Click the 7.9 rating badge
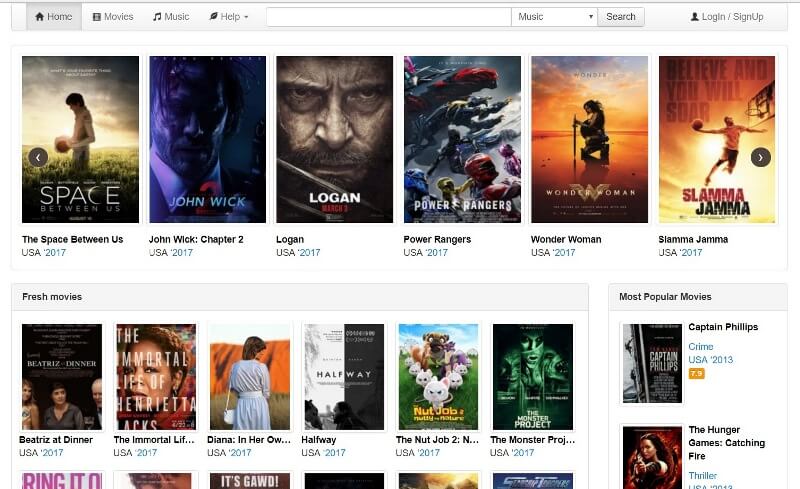The width and height of the screenshot is (800, 489). (696, 374)
